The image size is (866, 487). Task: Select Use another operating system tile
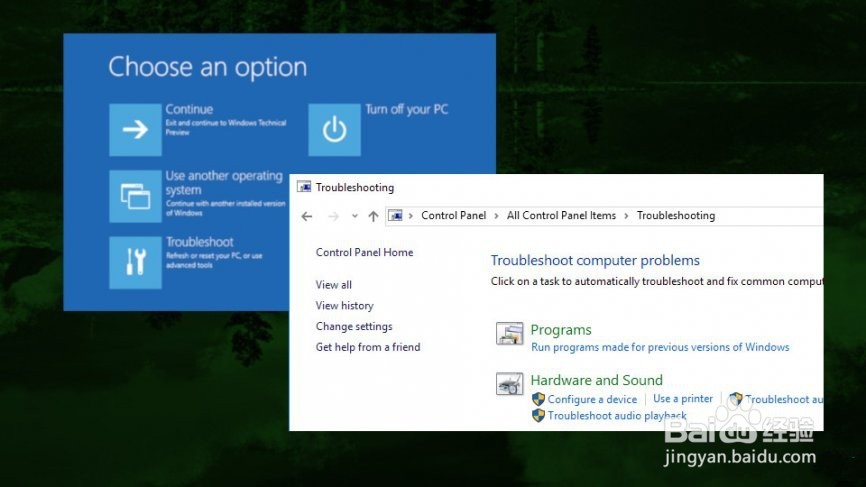click(135, 196)
